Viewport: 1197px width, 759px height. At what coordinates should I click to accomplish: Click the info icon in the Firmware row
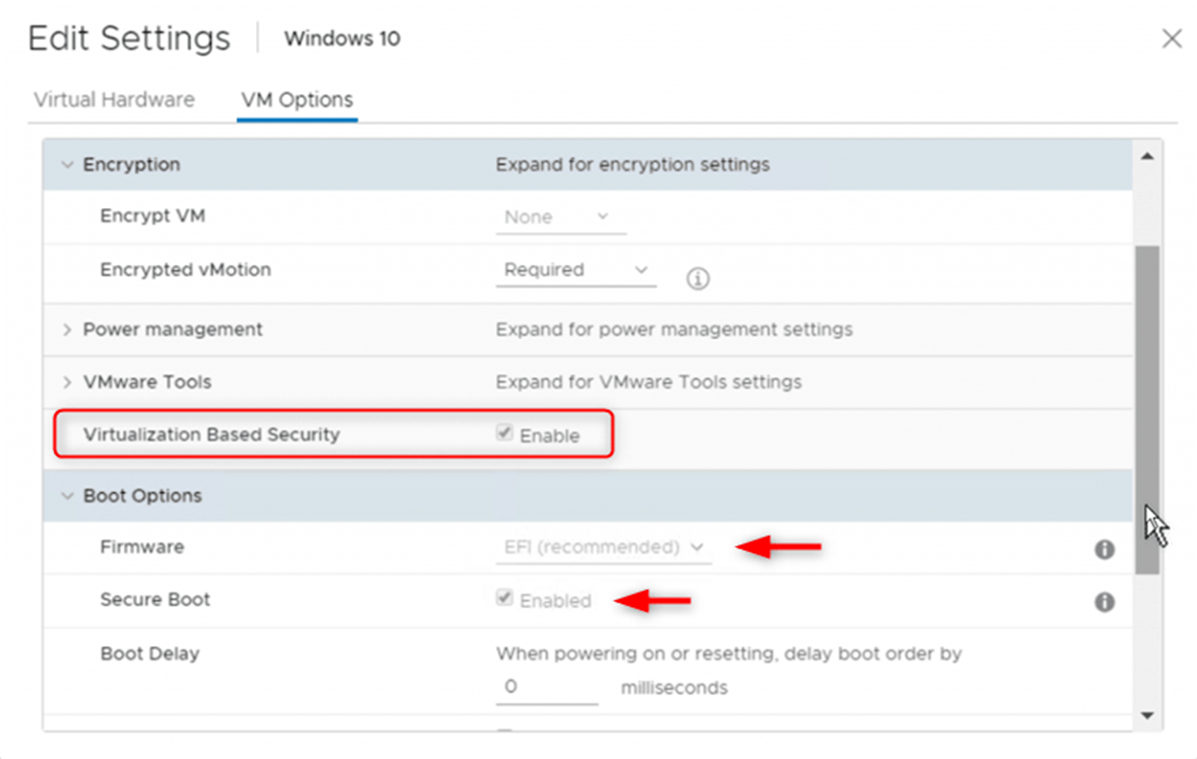[x=1105, y=549]
